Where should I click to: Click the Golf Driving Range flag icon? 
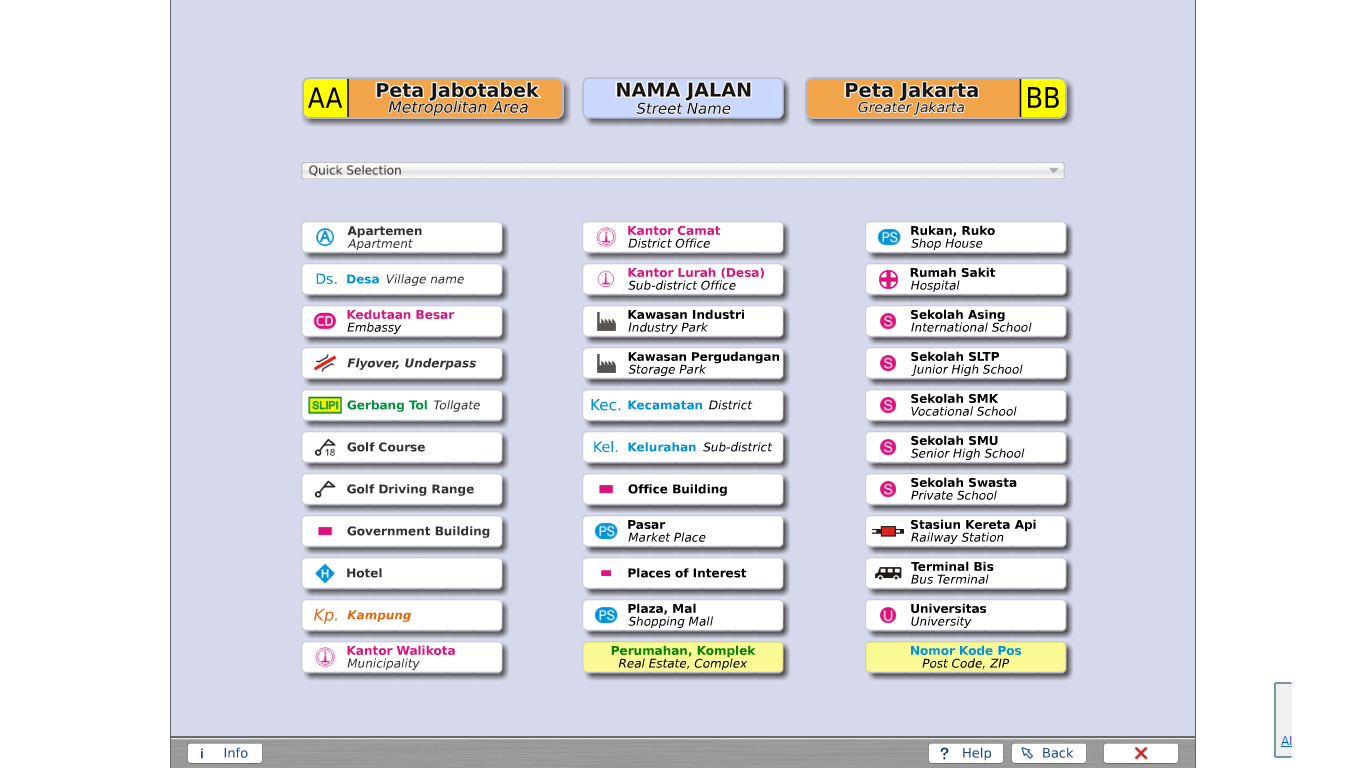(x=325, y=489)
